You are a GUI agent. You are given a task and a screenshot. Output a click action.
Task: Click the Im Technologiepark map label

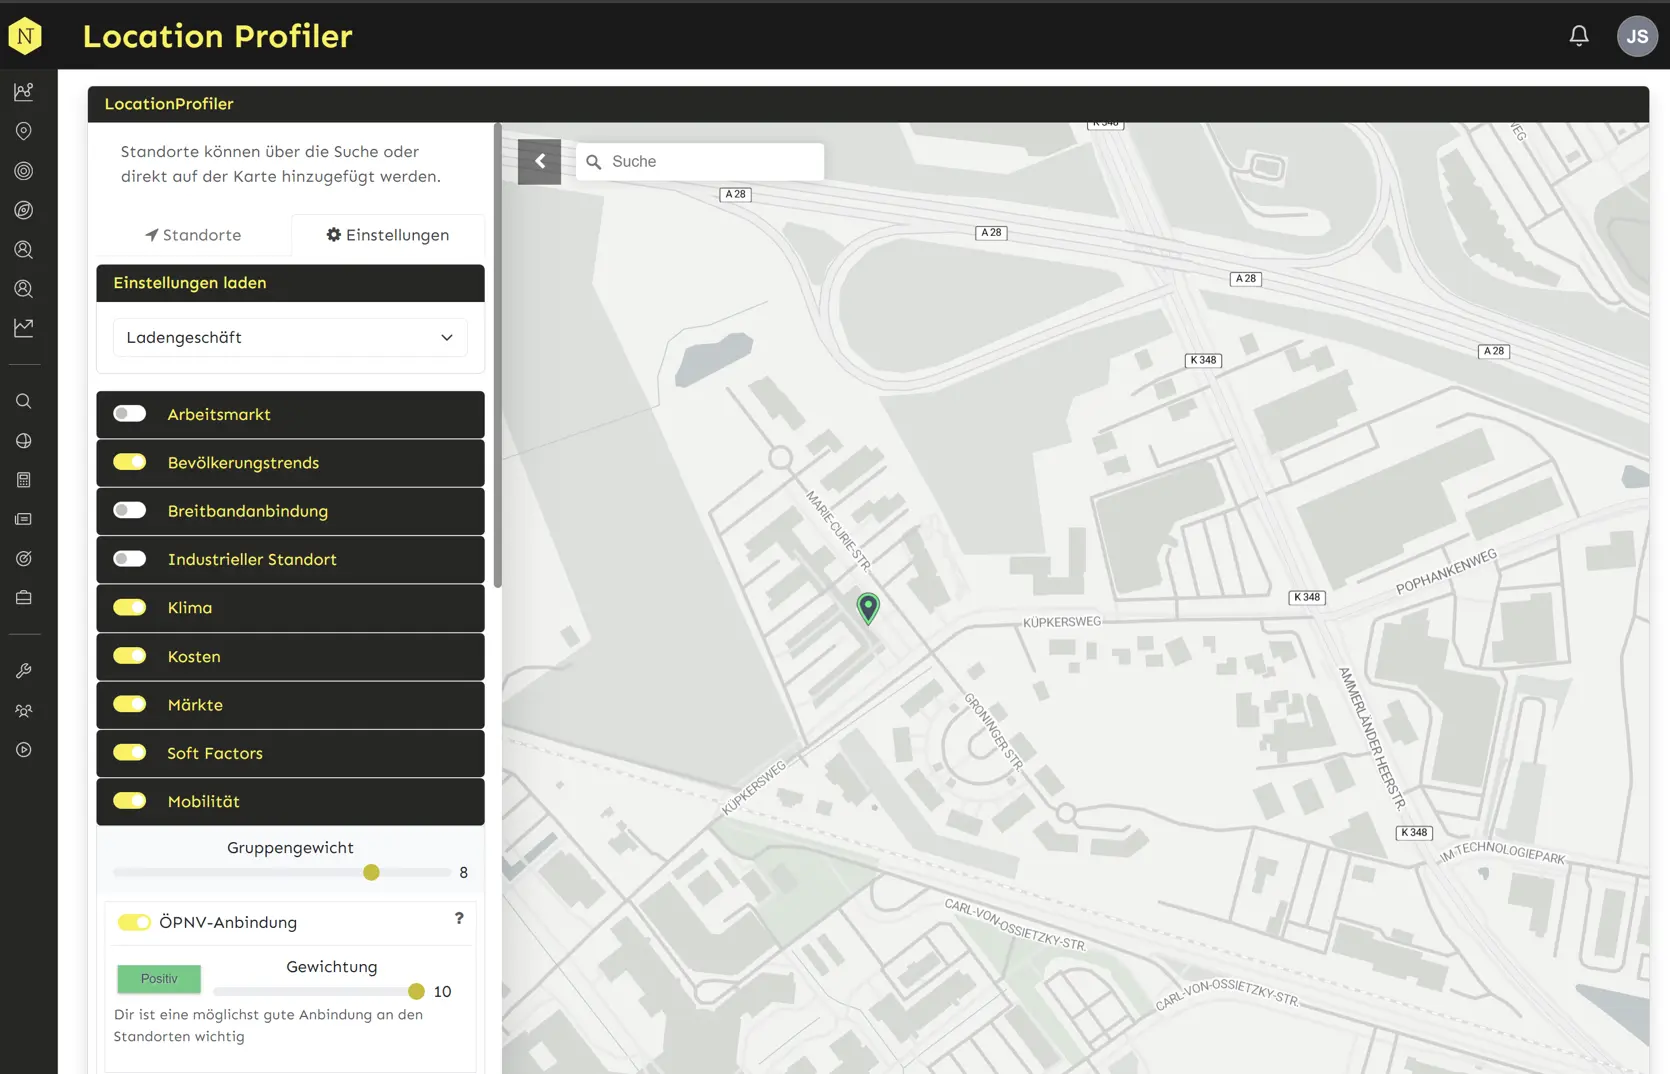click(x=1501, y=852)
